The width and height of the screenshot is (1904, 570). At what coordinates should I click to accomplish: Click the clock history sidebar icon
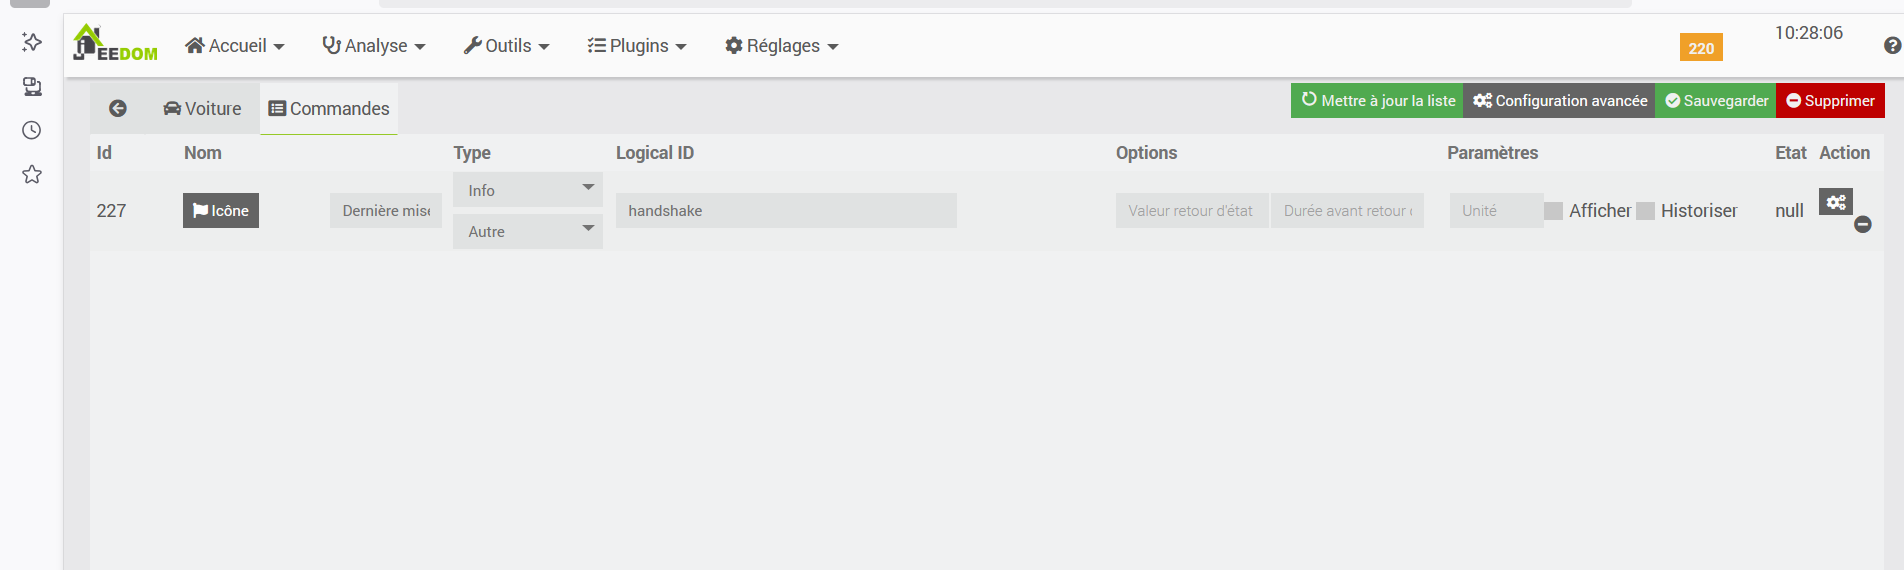(x=32, y=131)
